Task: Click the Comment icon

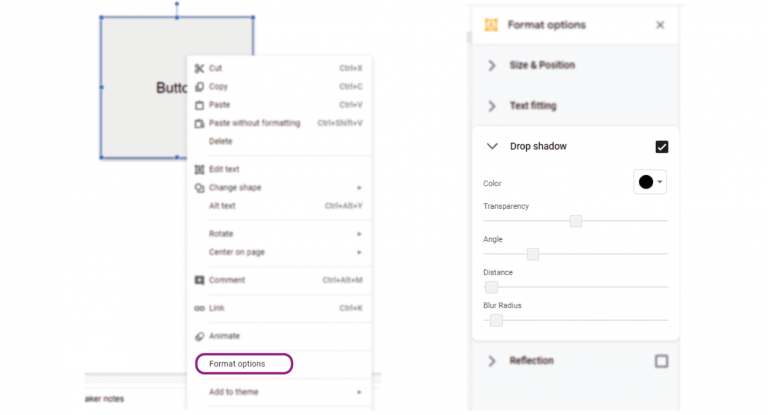Action: pos(199,280)
